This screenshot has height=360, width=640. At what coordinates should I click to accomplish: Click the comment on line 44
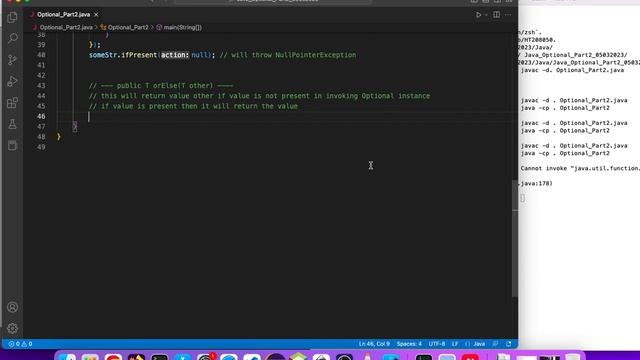[x=259, y=96]
